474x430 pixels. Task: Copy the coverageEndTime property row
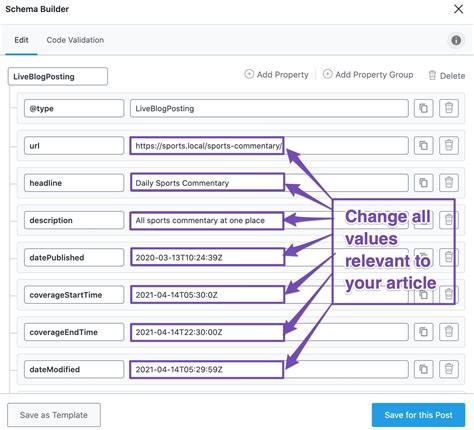[423, 332]
